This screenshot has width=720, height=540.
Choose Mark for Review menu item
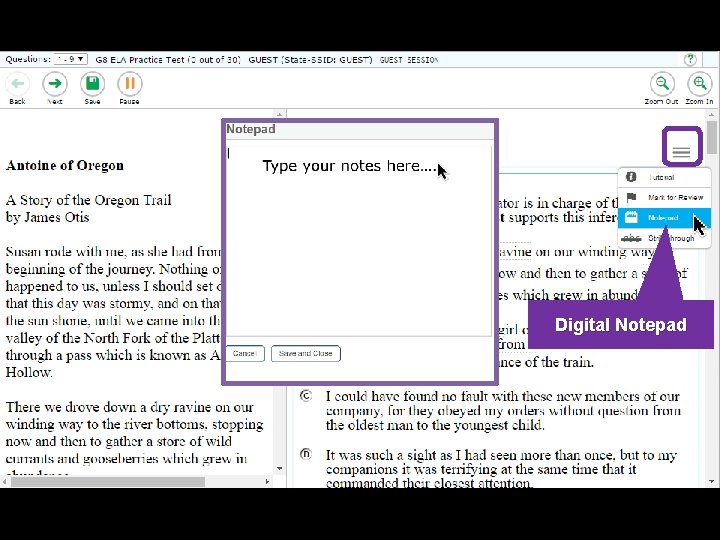[x=664, y=197]
